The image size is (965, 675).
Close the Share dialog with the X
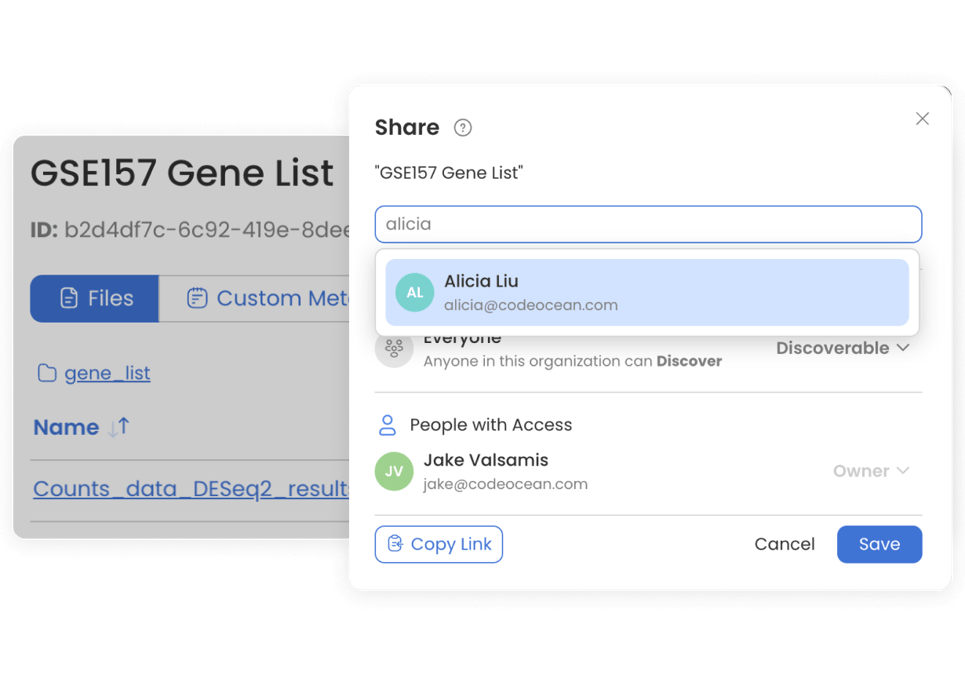pos(922,119)
